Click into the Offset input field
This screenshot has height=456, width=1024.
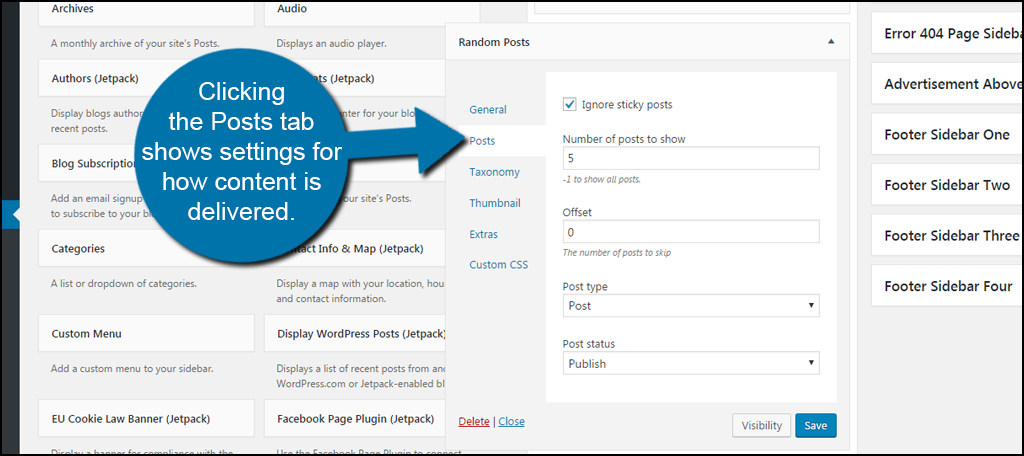tap(691, 232)
